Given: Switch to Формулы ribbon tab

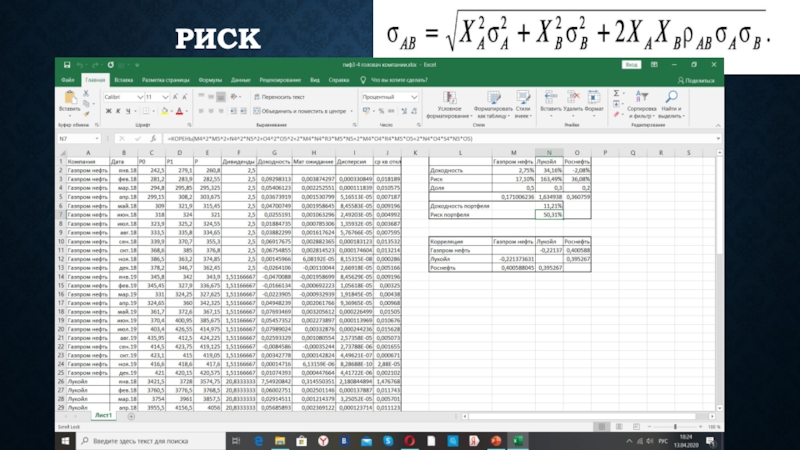Looking at the screenshot, I should pyautogui.click(x=210, y=80).
